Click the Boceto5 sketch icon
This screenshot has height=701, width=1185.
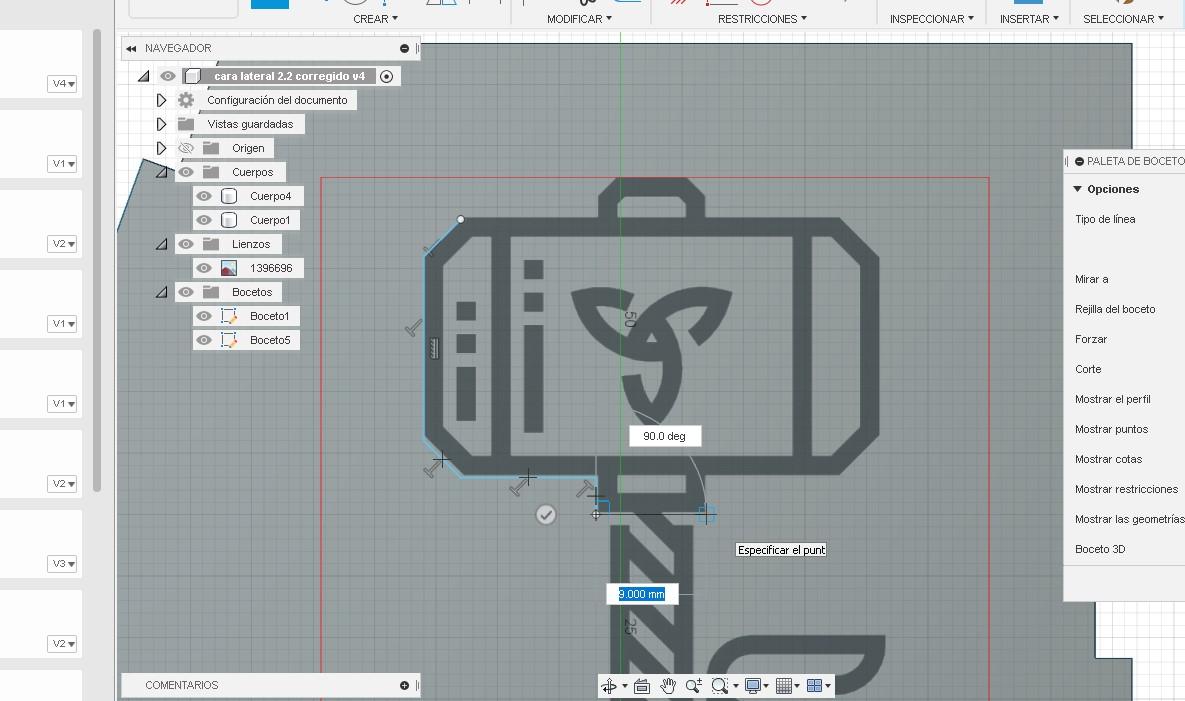(229, 340)
